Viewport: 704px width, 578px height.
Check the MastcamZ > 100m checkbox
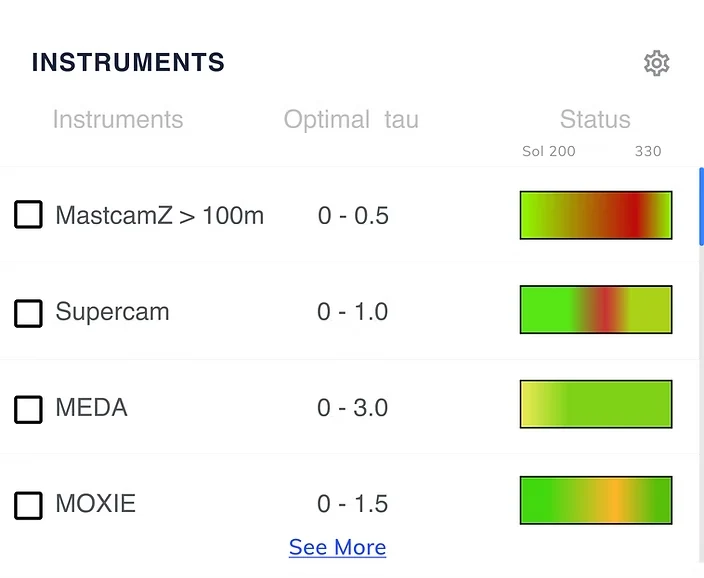(28, 214)
